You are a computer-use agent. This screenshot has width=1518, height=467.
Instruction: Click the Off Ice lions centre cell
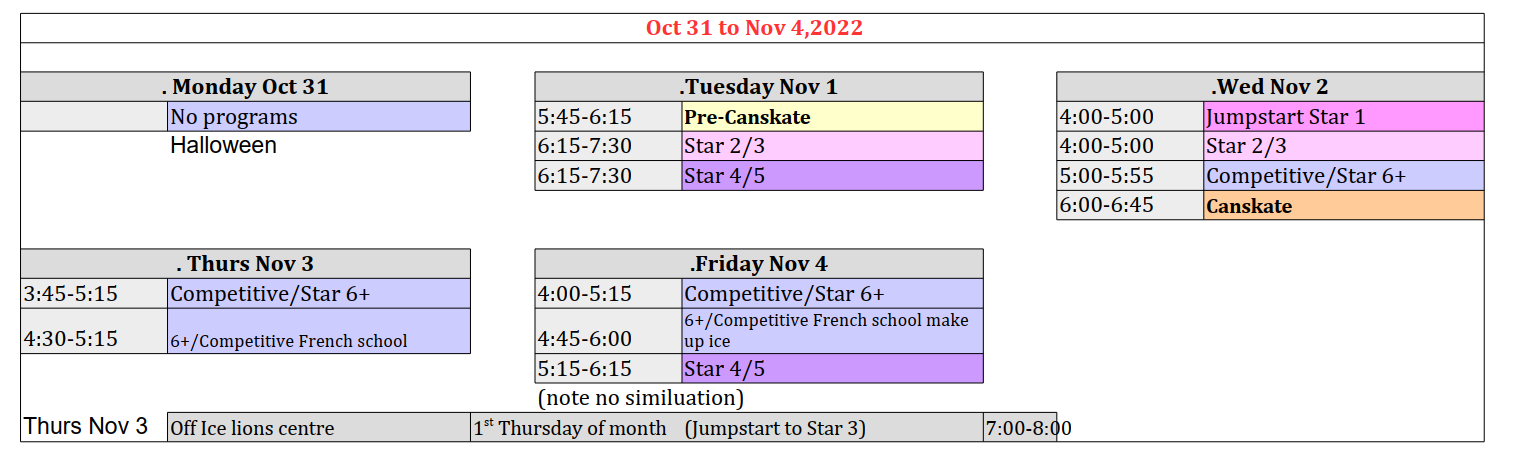(x=319, y=427)
